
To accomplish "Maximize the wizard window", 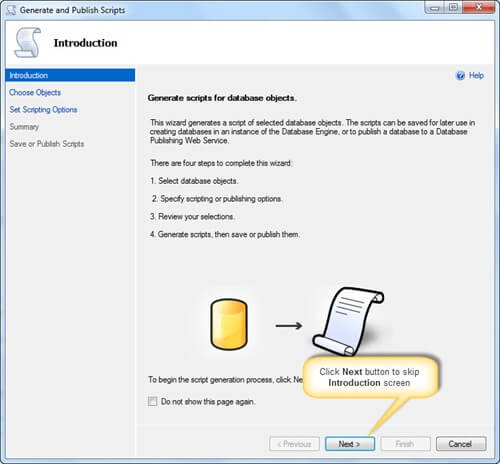I will 453,7.
